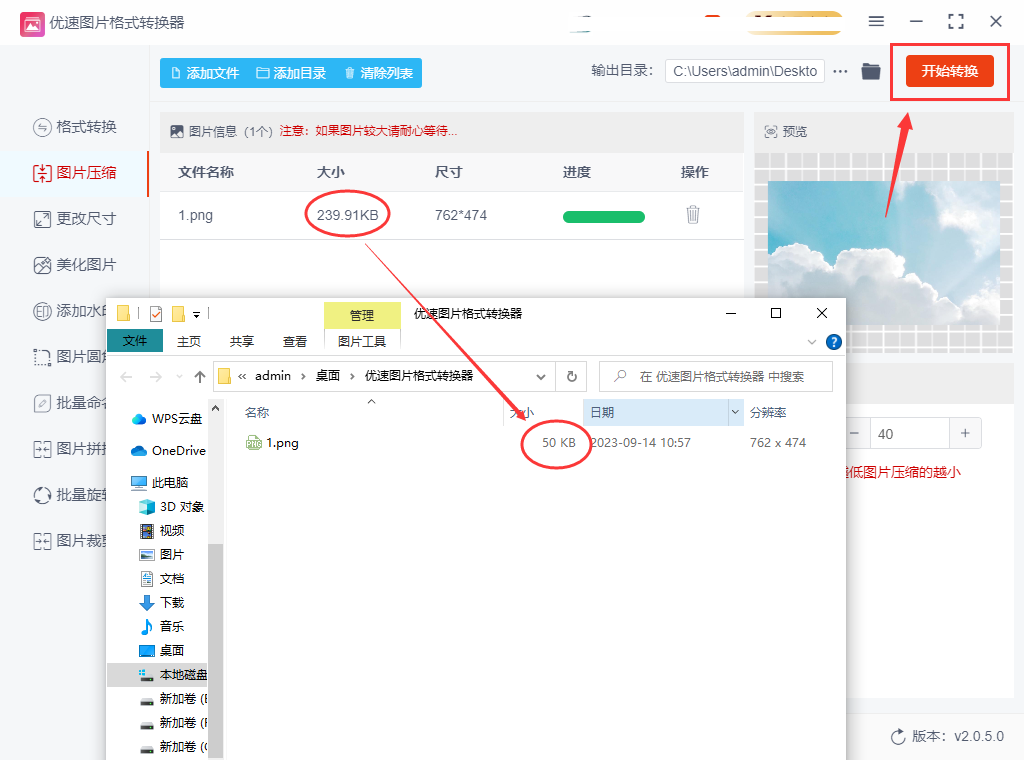The image size is (1024, 760).
Task: Open WPS云盘 in the navigation pane
Action: [167, 419]
